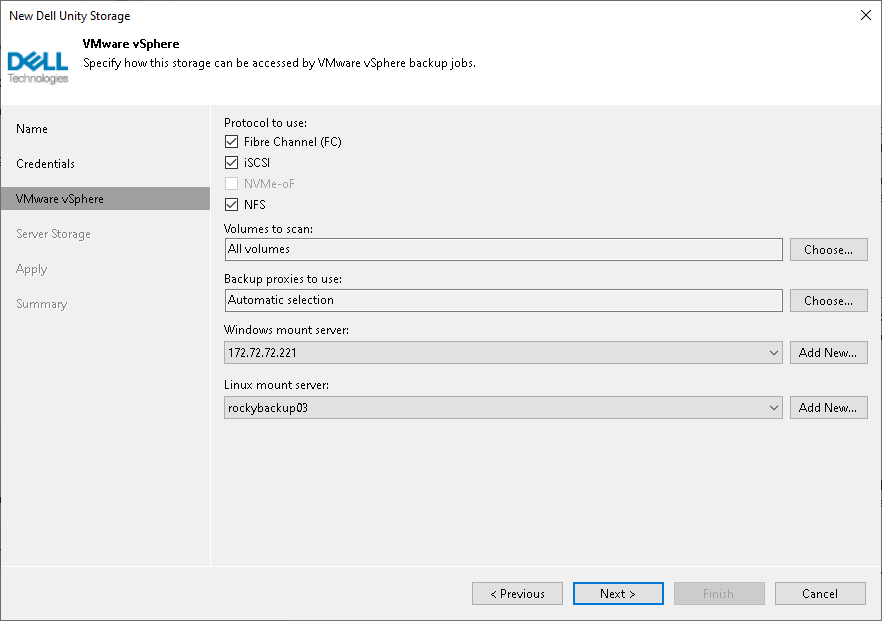882x621 pixels.
Task: Uncheck the Fibre Channel (FC) protocol
Action: coord(231,142)
